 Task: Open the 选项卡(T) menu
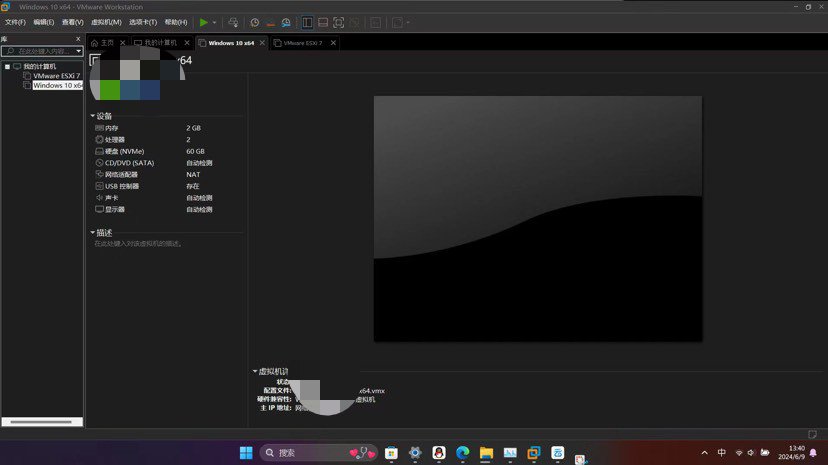click(143, 22)
